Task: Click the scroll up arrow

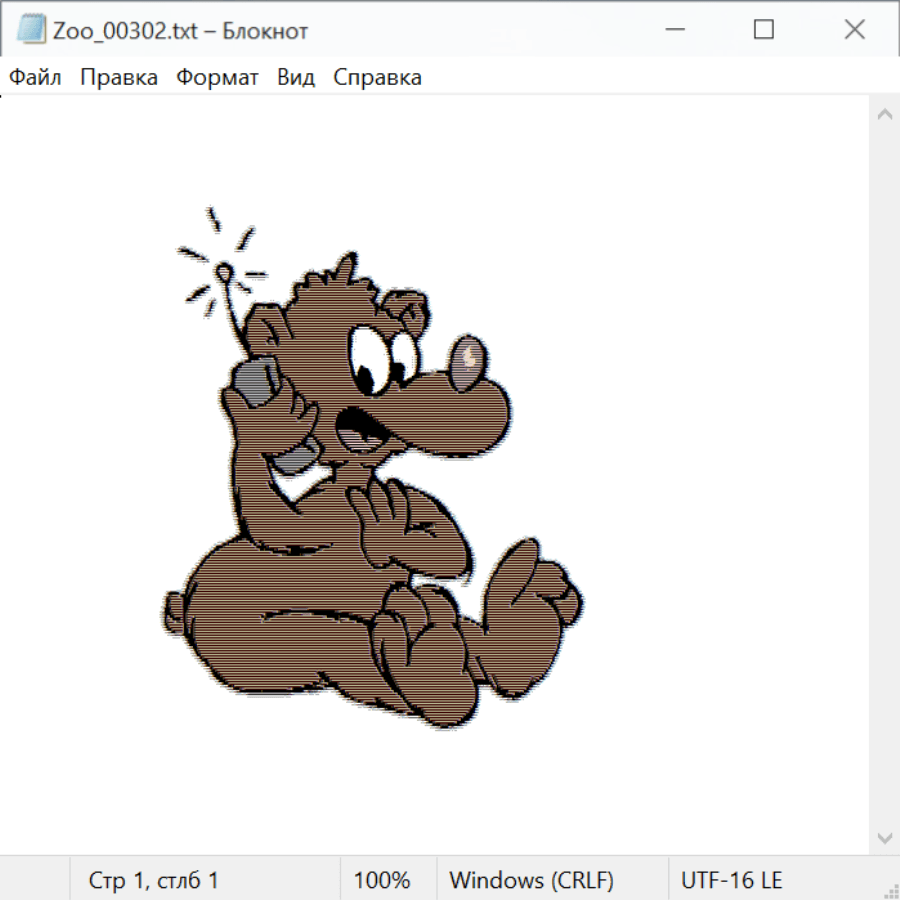Action: click(x=884, y=114)
